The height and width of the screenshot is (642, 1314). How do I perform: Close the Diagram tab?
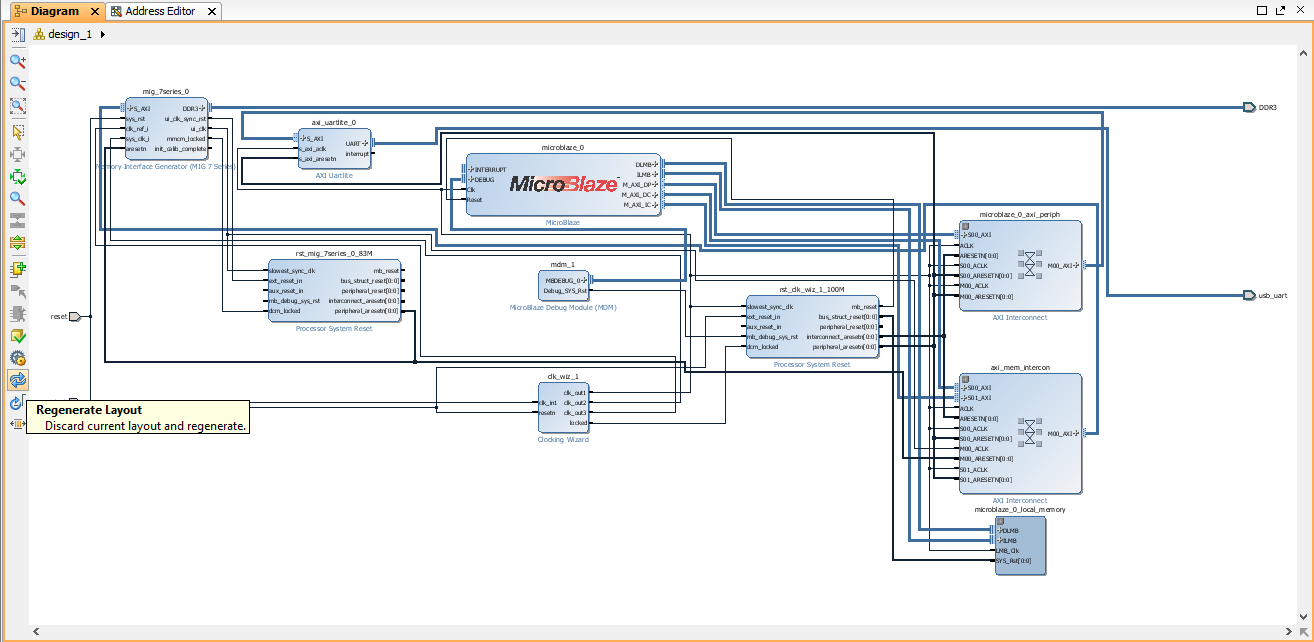(95, 12)
